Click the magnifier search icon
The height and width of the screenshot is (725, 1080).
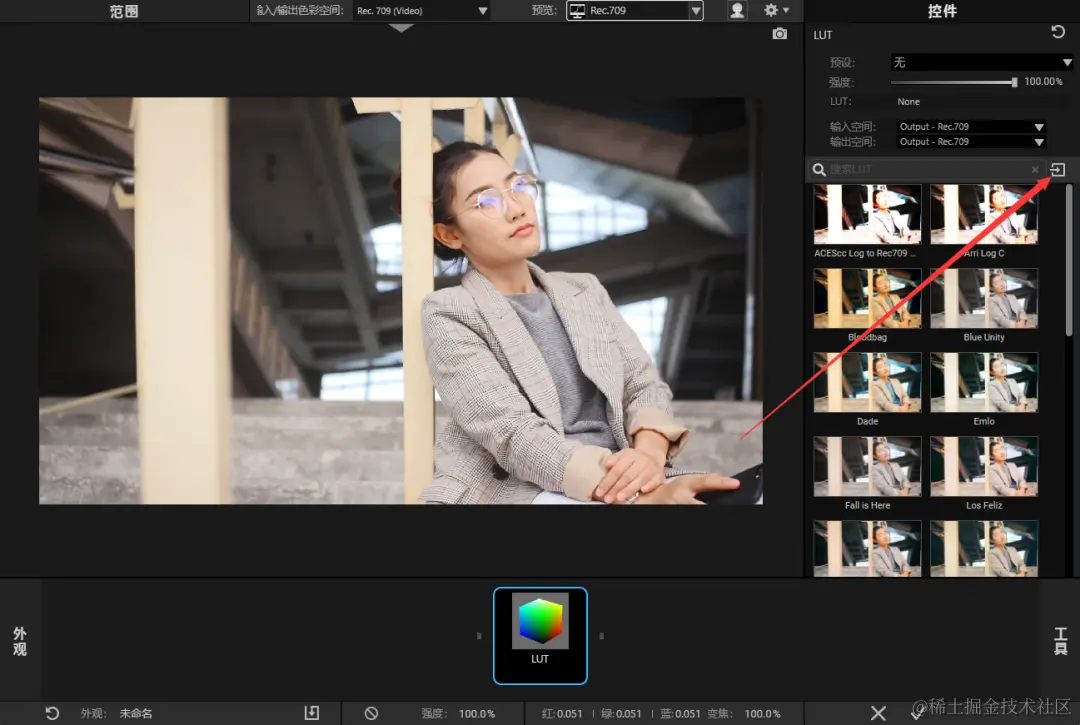(x=819, y=169)
